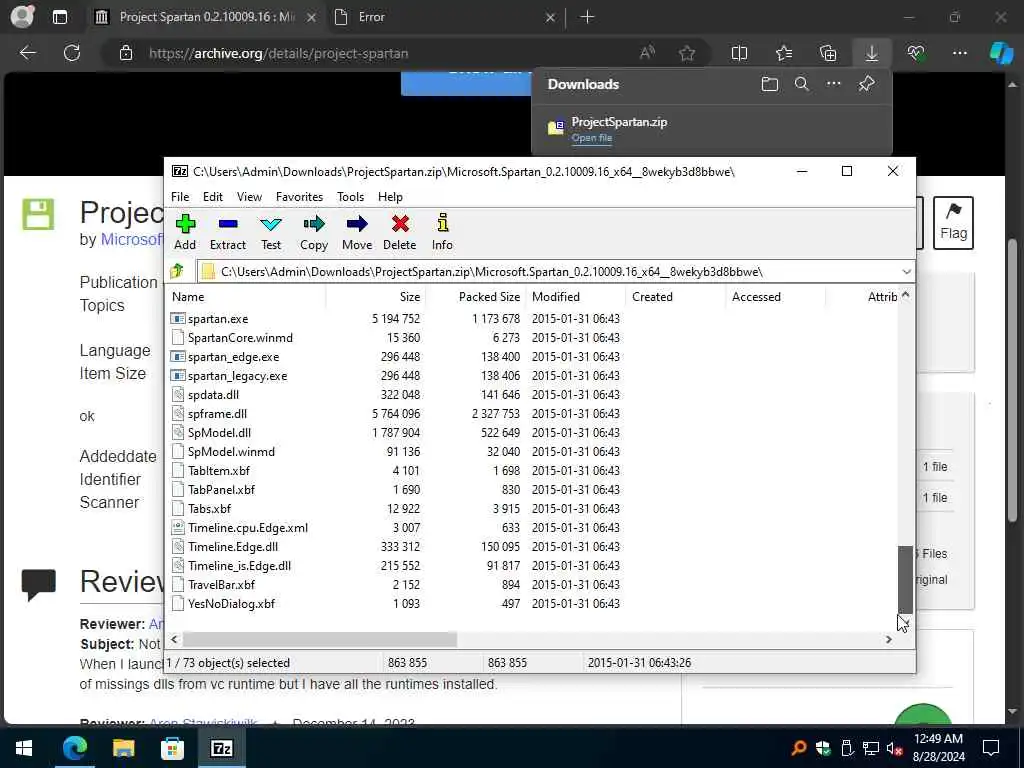The width and height of the screenshot is (1024, 768).
Task: Launch Edge from the taskbar
Action: click(74, 748)
